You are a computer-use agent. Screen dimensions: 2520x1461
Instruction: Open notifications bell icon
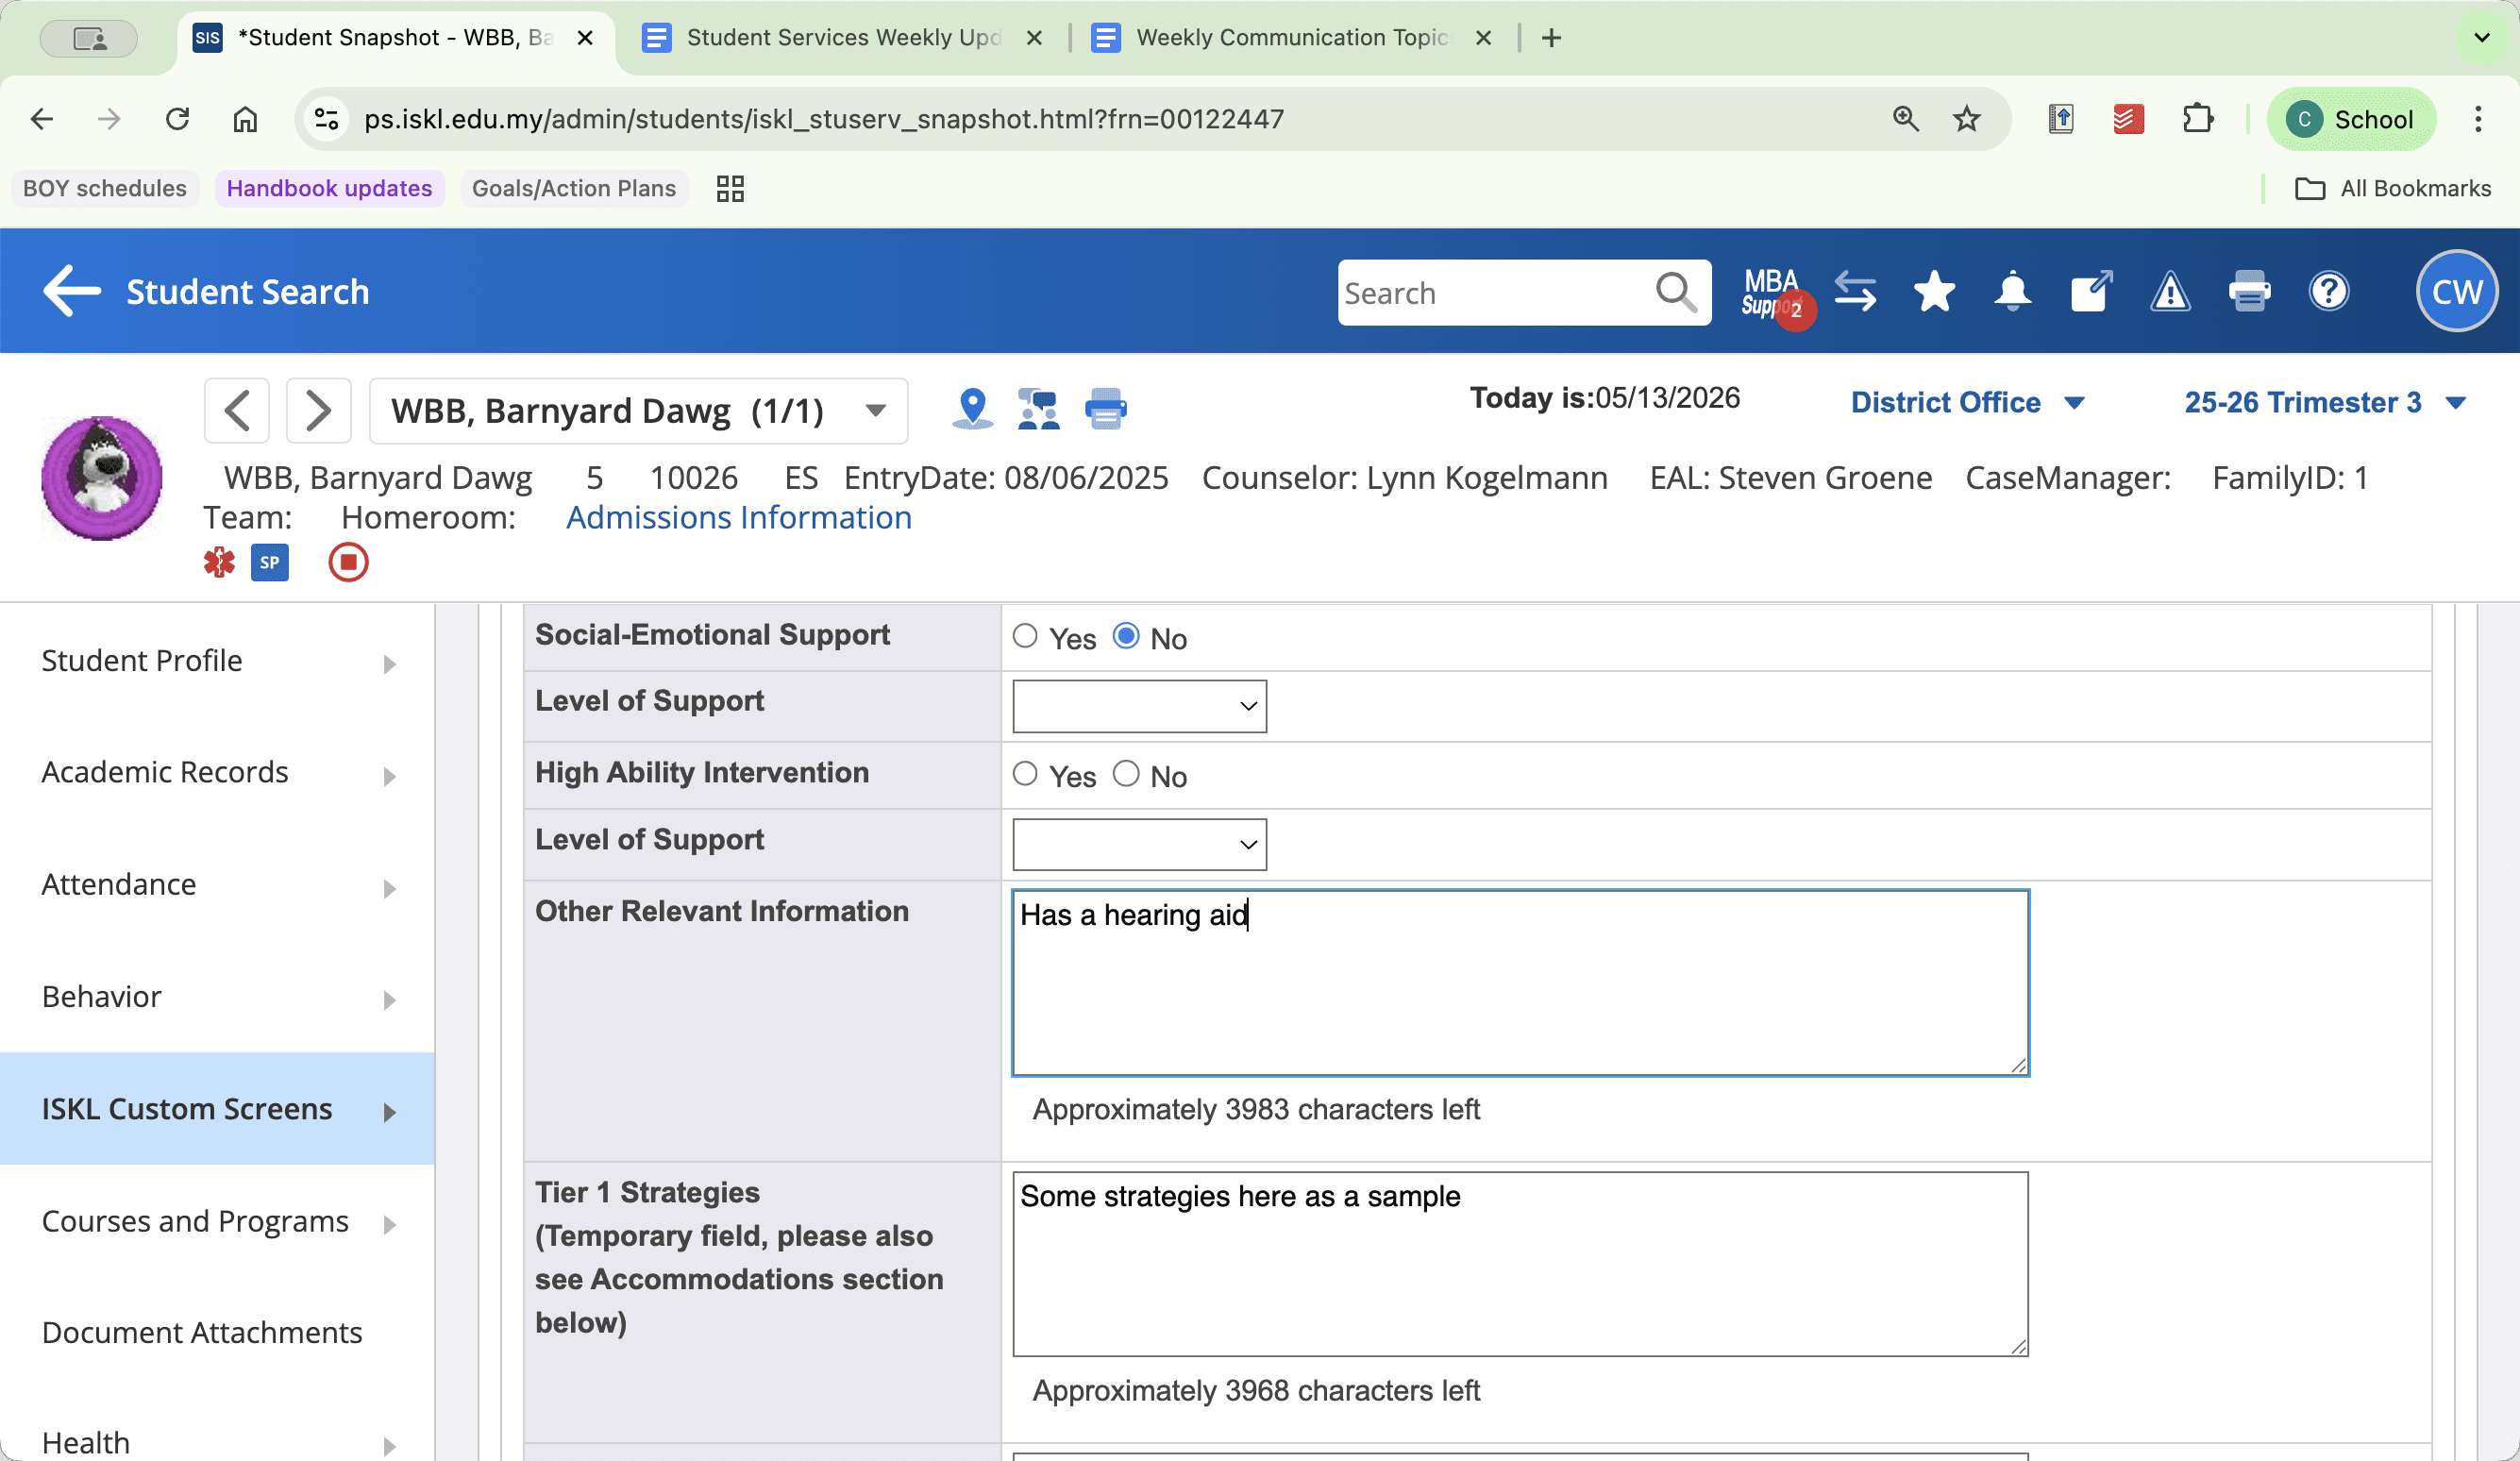click(x=2012, y=292)
